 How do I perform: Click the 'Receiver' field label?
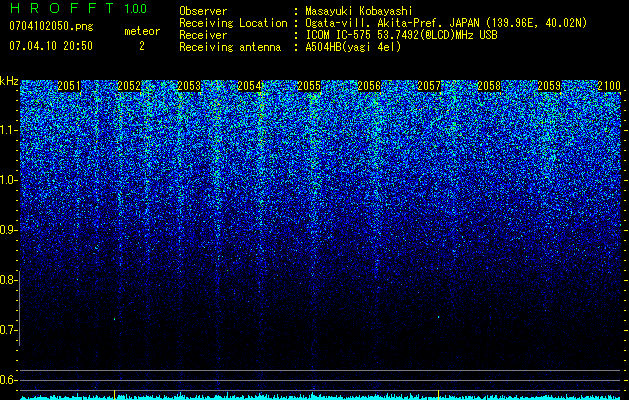[203, 35]
